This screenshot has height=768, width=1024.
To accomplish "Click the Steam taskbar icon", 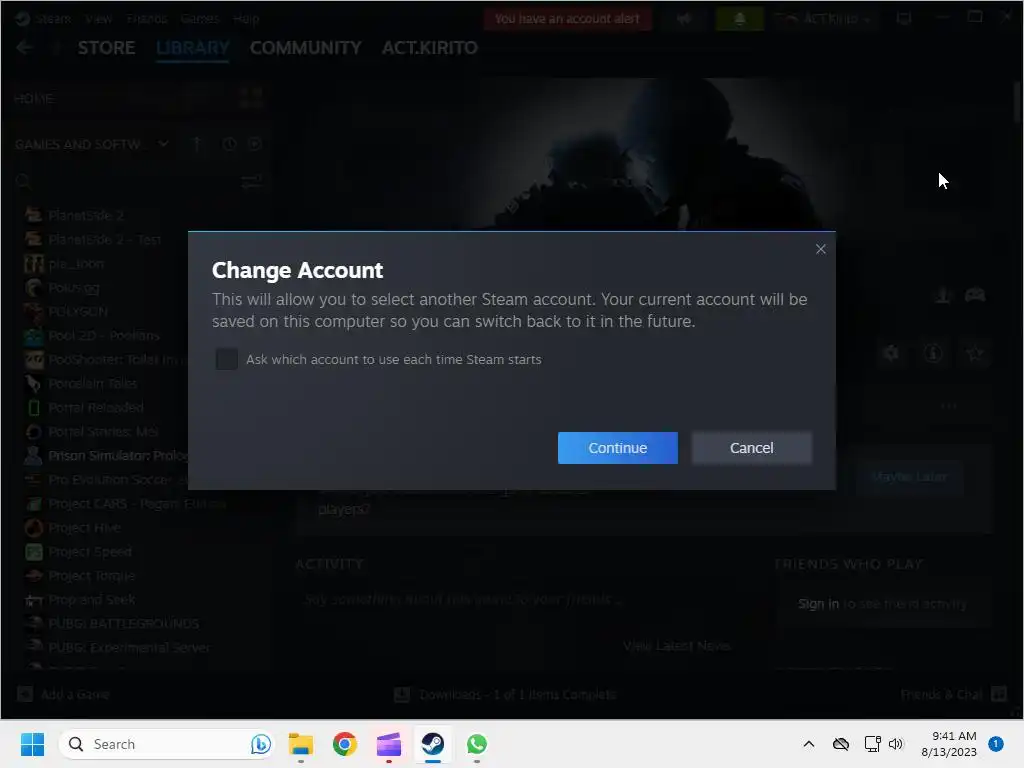I will coord(432,744).
